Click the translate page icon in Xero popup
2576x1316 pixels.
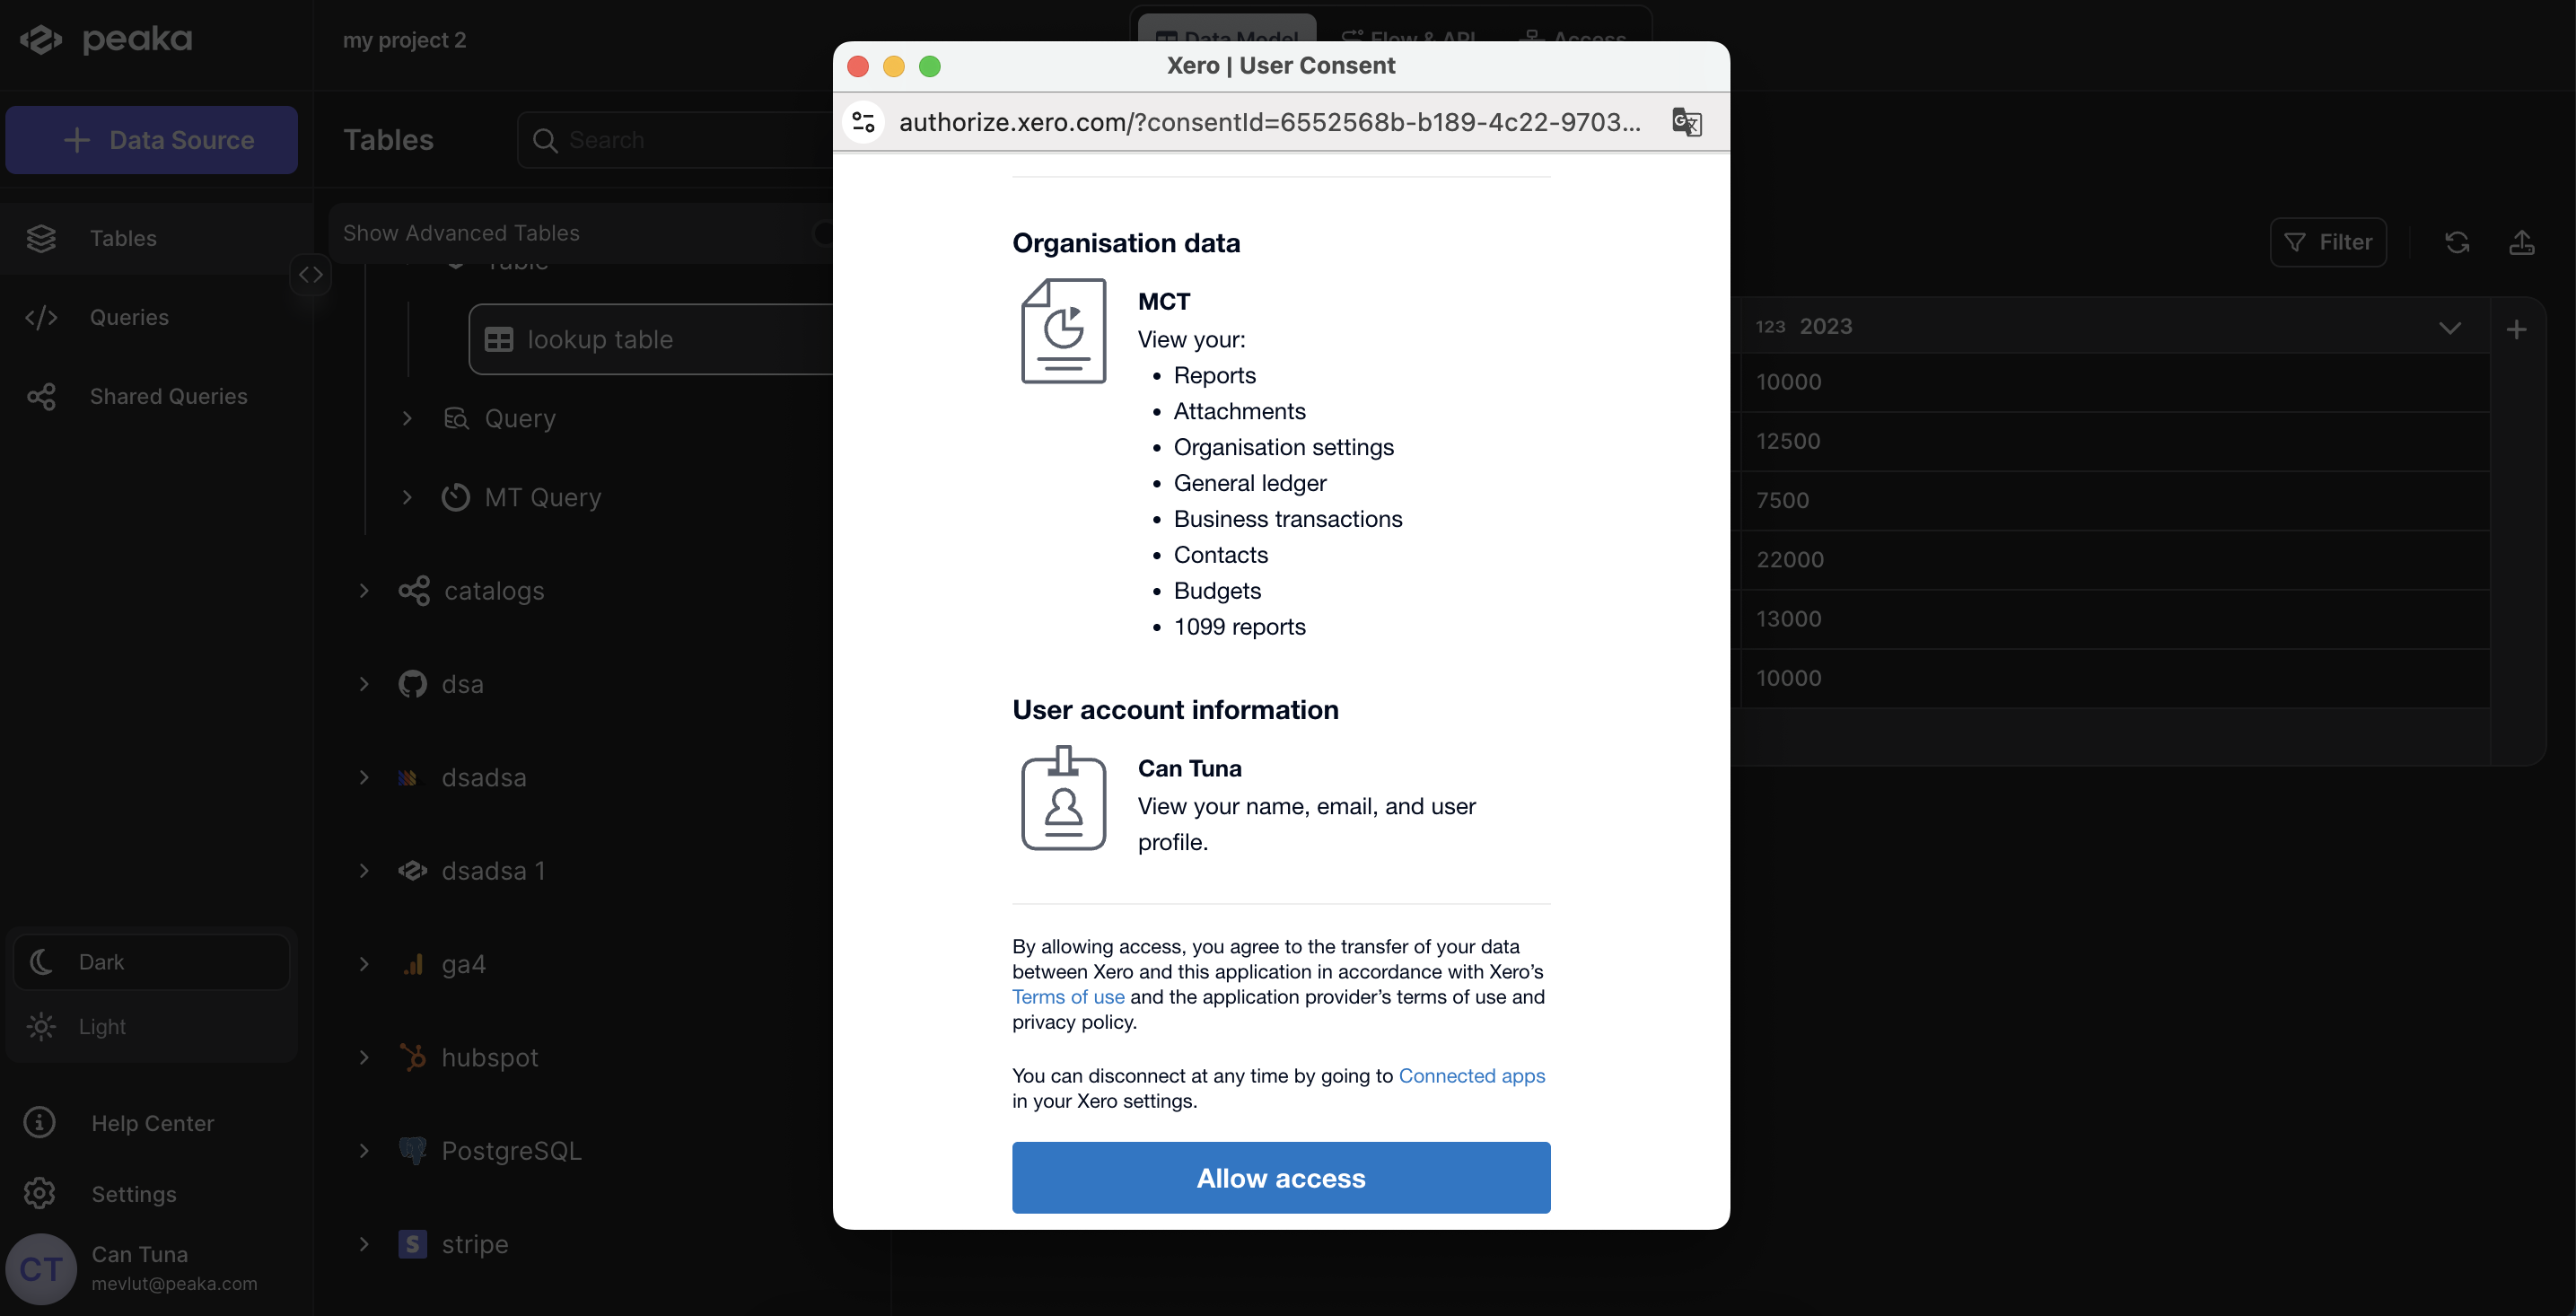point(1687,122)
